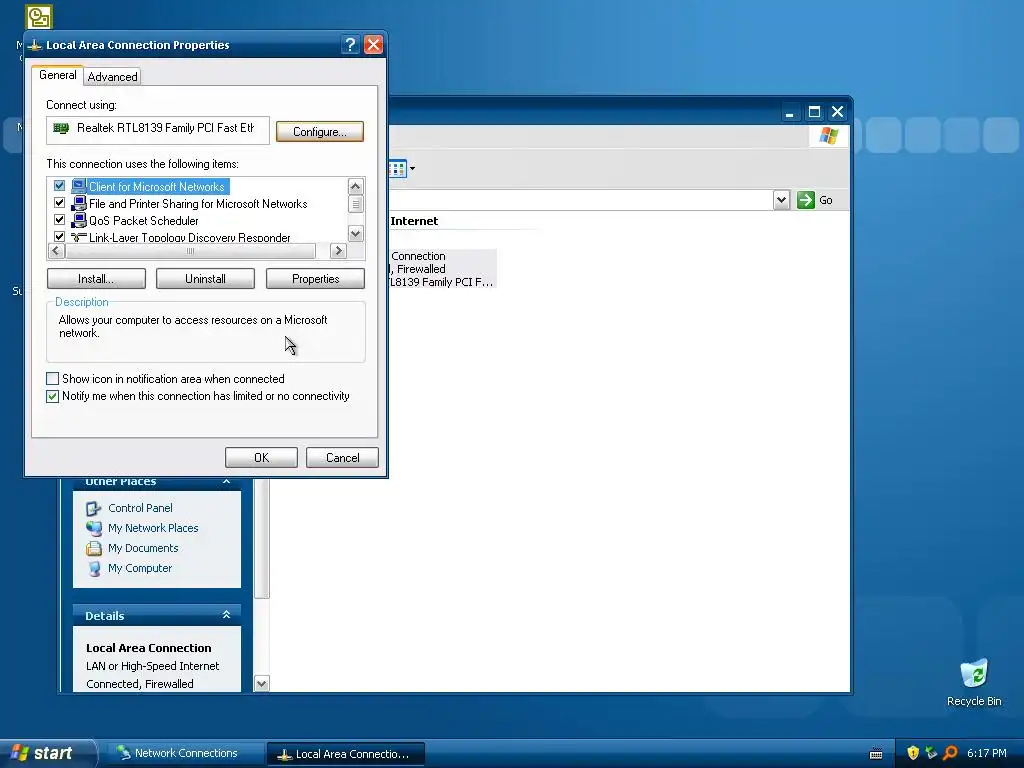The image size is (1024, 768).
Task: Click the My Documents folder icon
Action: pyautogui.click(x=94, y=549)
